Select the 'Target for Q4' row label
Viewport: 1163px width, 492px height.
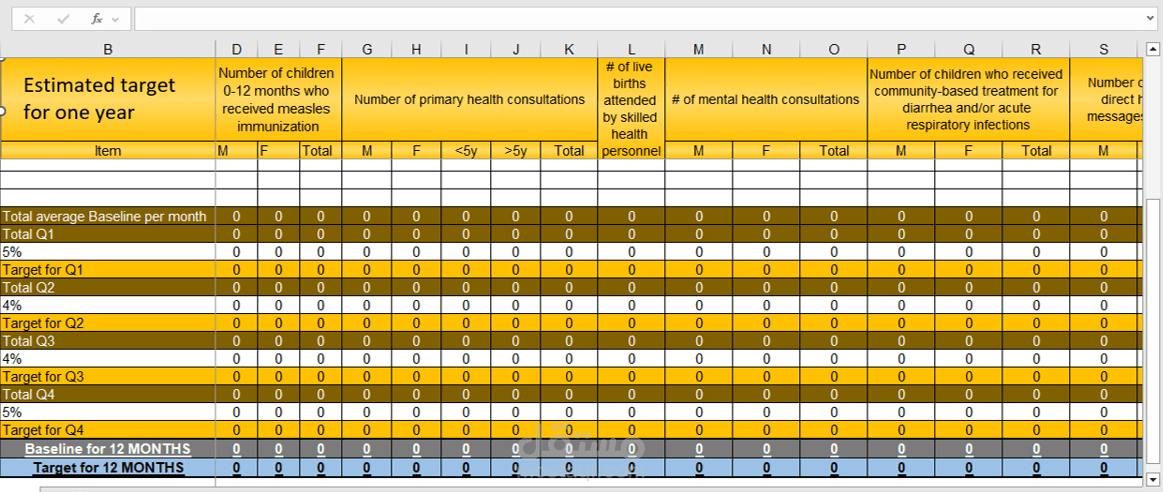coord(108,430)
